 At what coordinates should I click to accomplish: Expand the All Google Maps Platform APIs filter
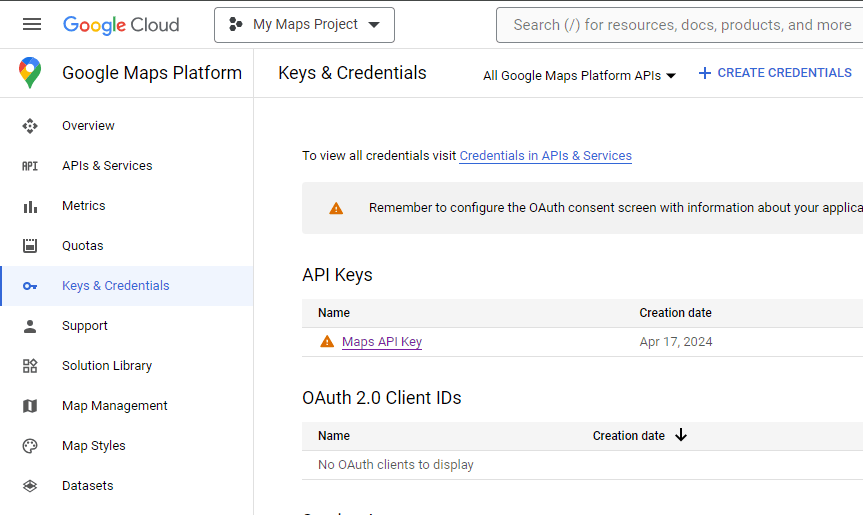pos(579,75)
